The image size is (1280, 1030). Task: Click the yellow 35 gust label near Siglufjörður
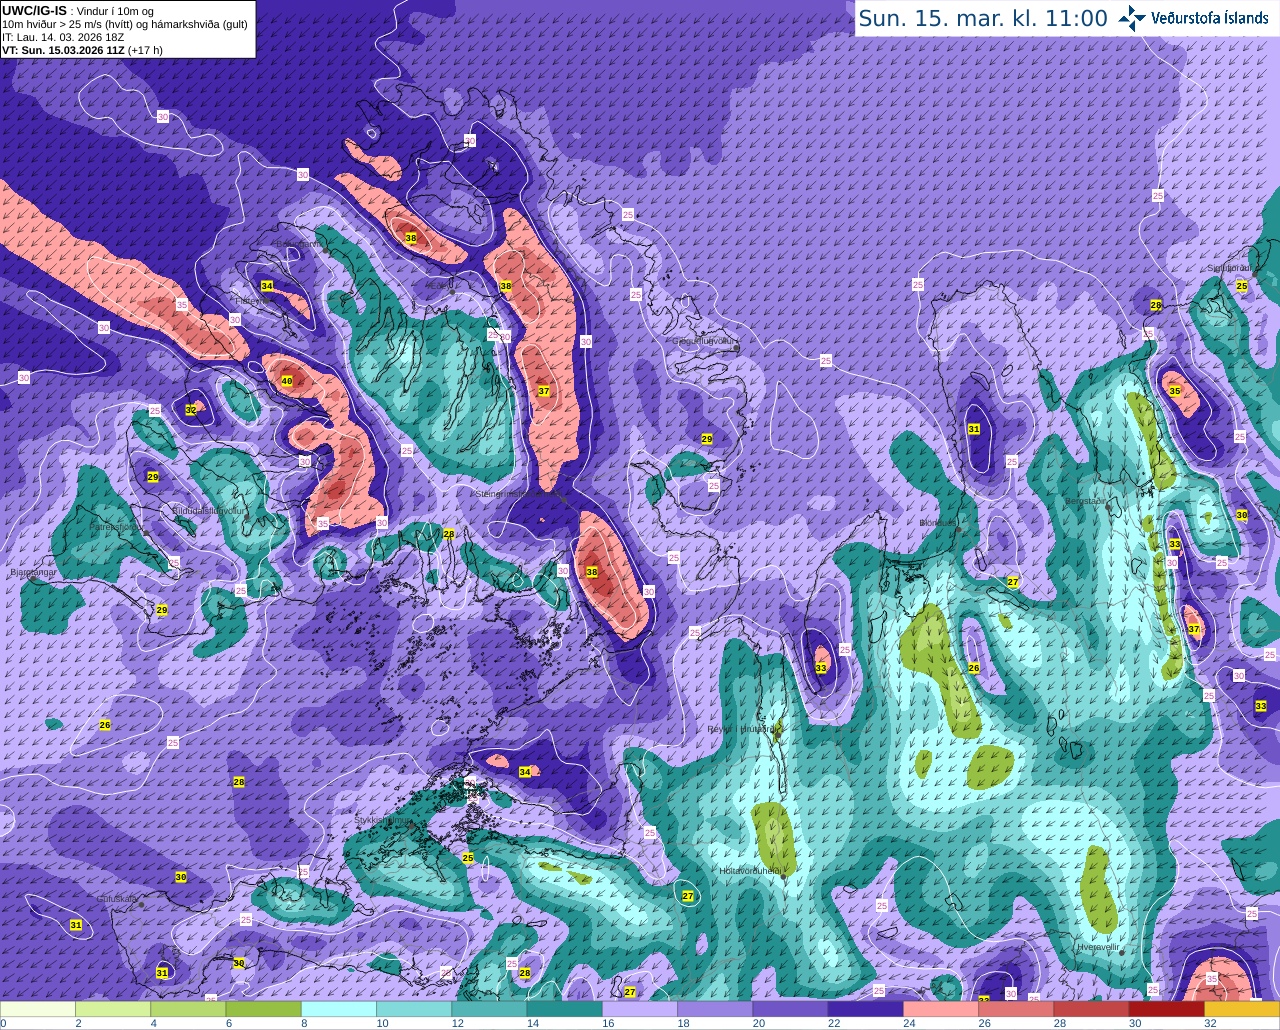(1175, 391)
